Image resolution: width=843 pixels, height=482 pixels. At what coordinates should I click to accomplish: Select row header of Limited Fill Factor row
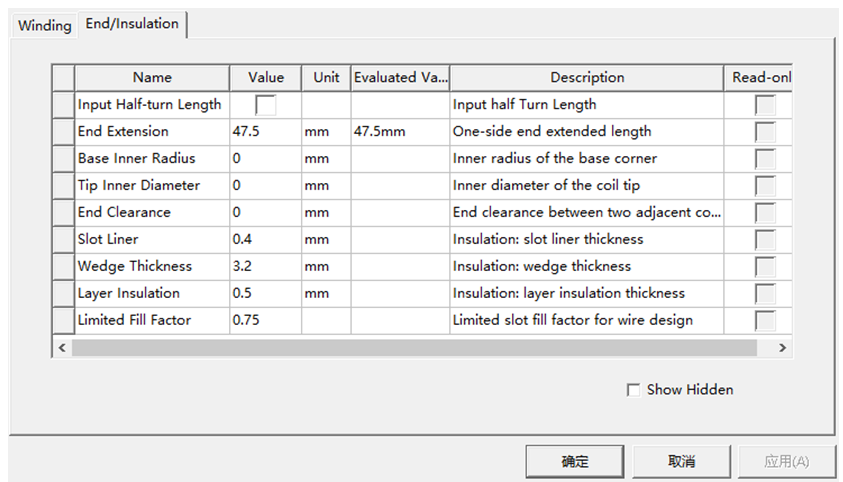click(63, 320)
